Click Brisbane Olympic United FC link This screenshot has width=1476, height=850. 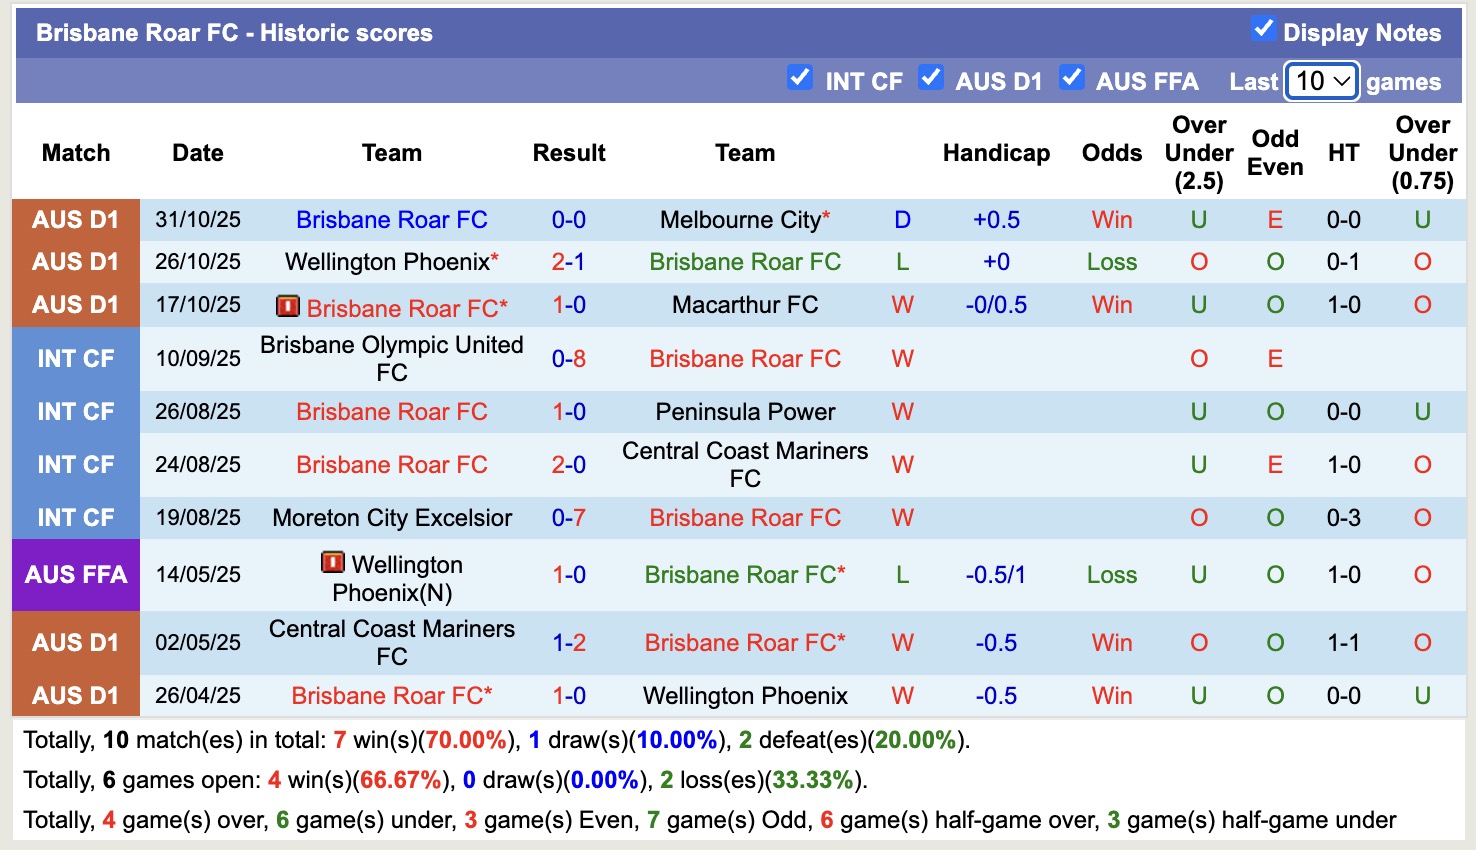coord(391,358)
